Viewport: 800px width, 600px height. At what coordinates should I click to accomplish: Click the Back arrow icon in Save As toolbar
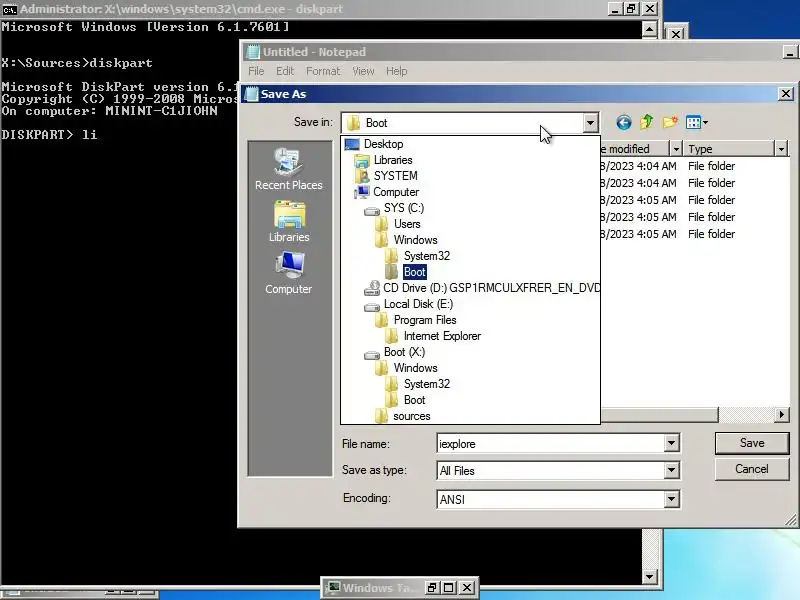point(623,122)
